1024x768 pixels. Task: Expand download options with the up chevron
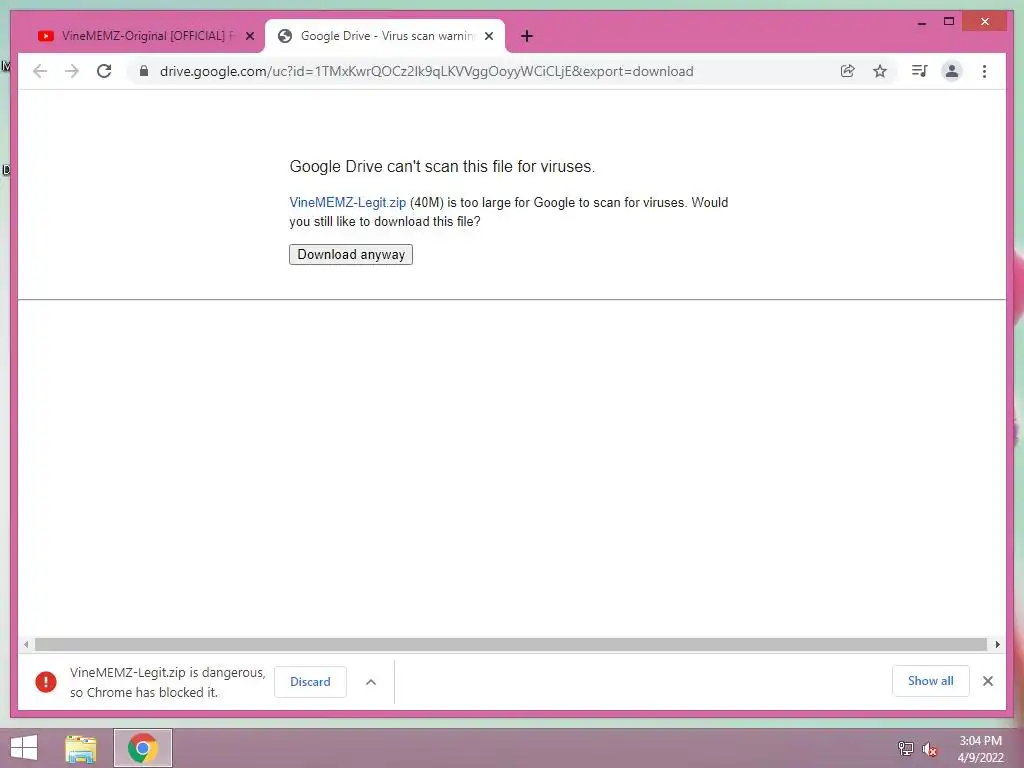371,682
